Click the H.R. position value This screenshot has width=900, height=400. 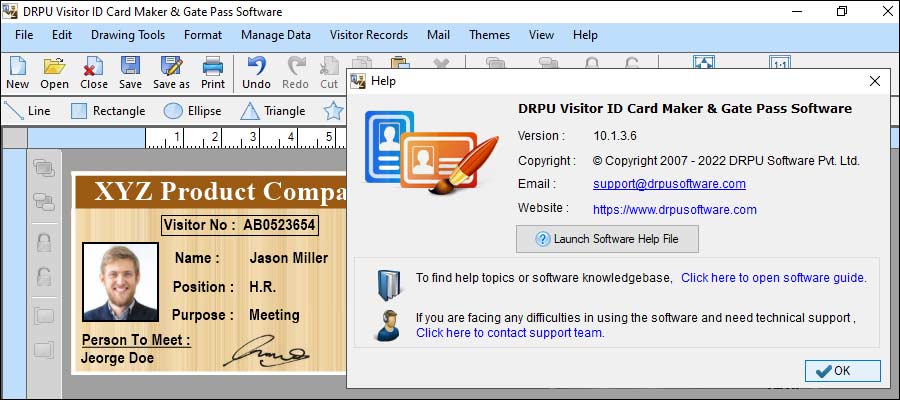tap(263, 287)
